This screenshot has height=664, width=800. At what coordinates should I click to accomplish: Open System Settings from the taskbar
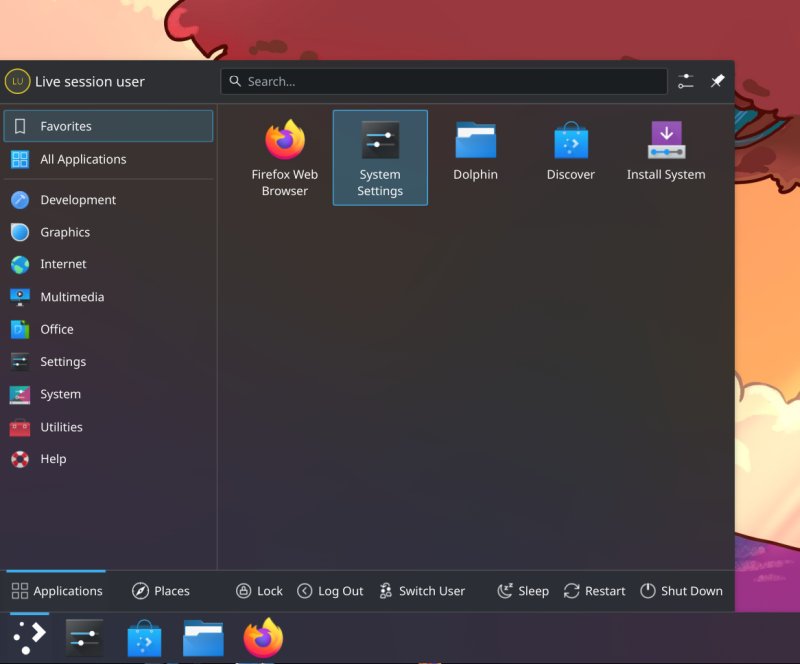[83, 637]
